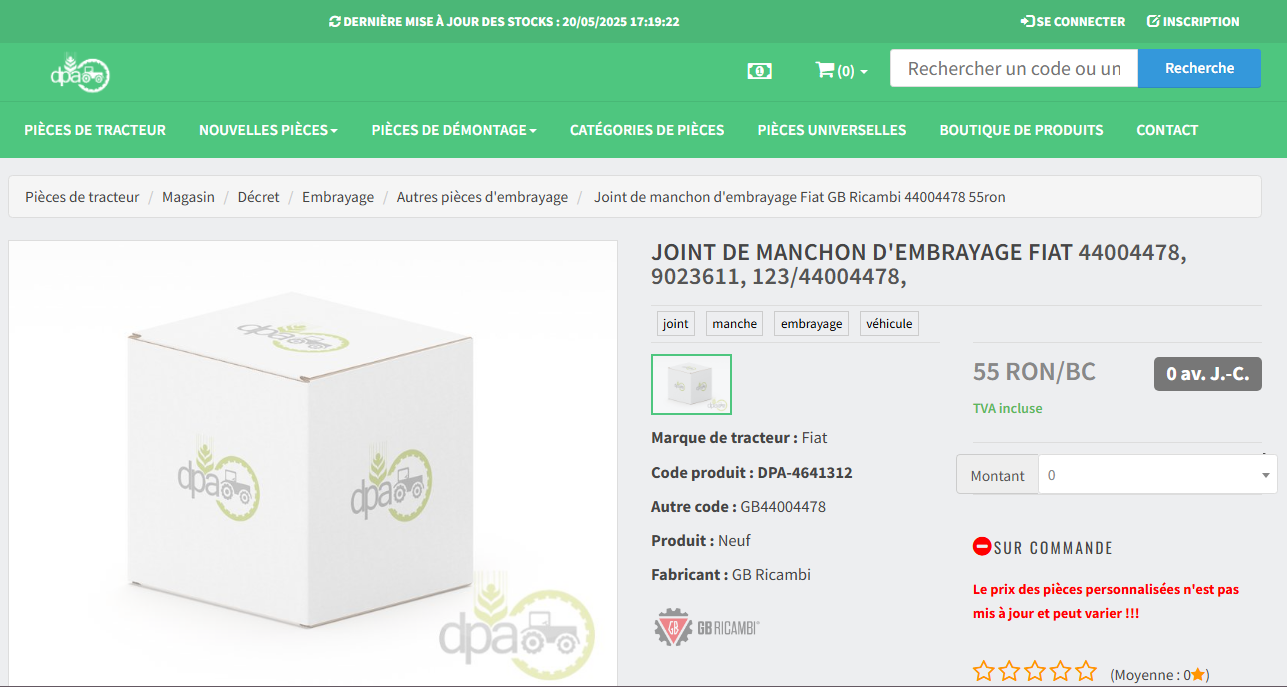1287x687 pixels.
Task: Open the currency banknote icon
Action: tap(760, 71)
